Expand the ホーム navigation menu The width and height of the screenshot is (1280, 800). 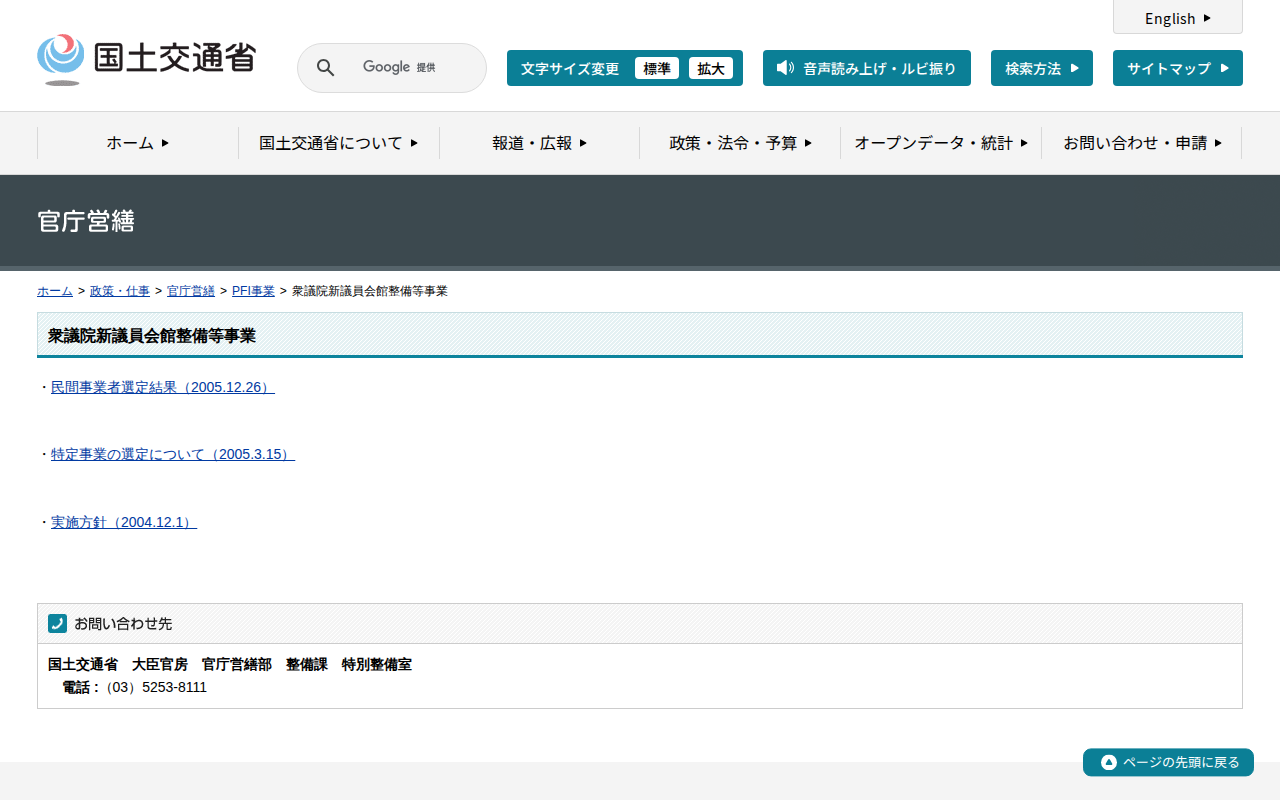pyautogui.click(x=138, y=143)
